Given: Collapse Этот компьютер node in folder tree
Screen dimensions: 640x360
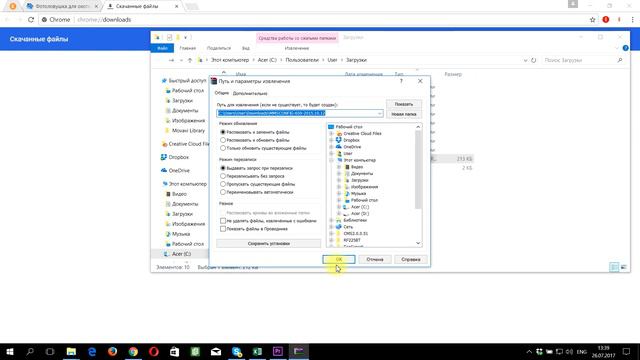Looking at the screenshot, I should tap(331, 160).
